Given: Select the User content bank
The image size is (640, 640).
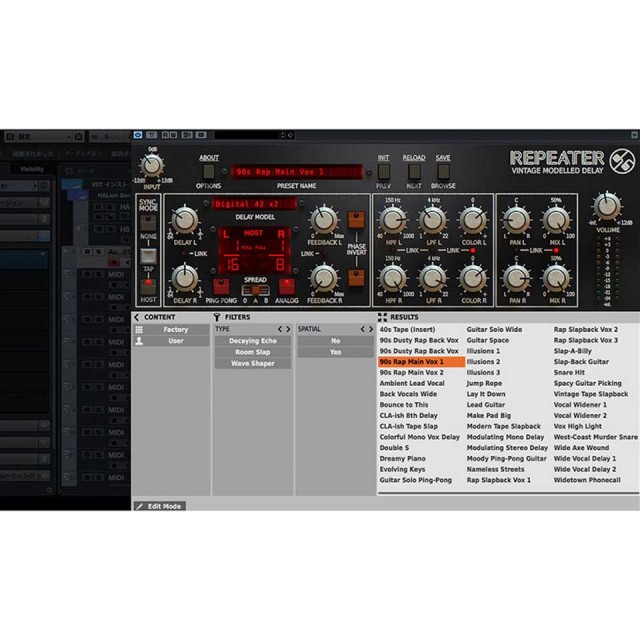Looking at the screenshot, I should click(x=176, y=341).
